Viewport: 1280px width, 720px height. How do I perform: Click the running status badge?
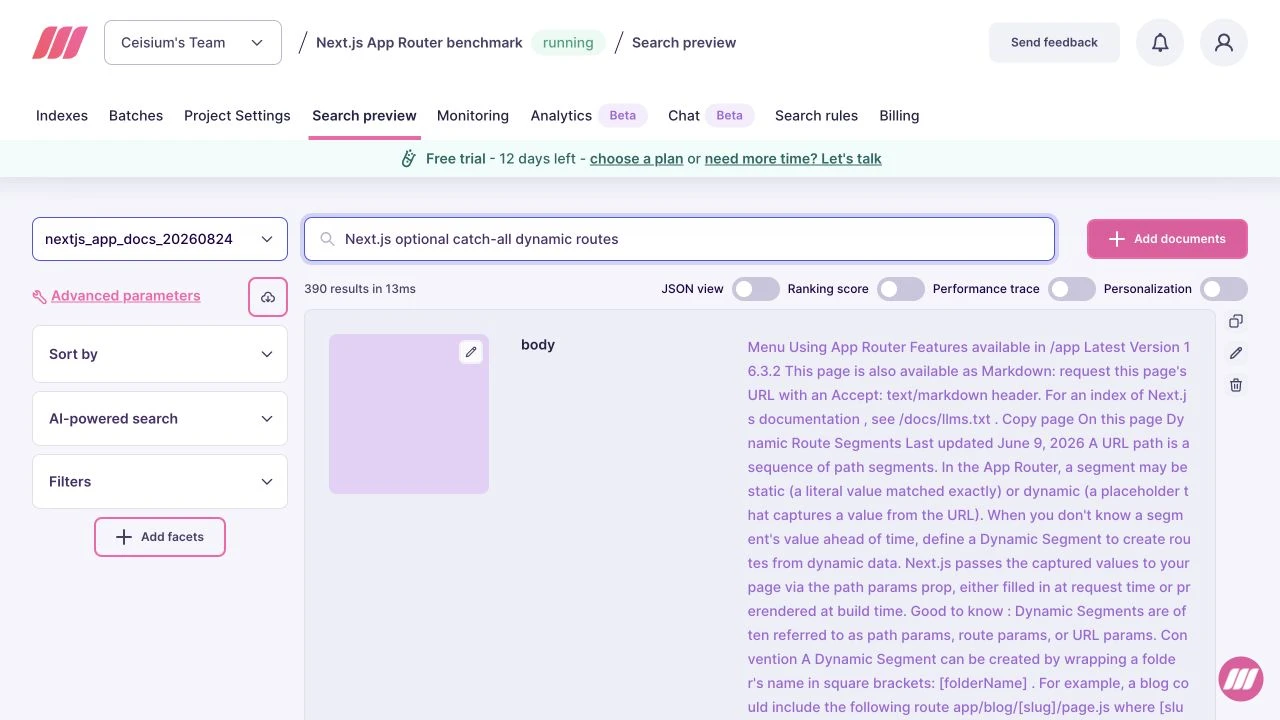coord(568,43)
